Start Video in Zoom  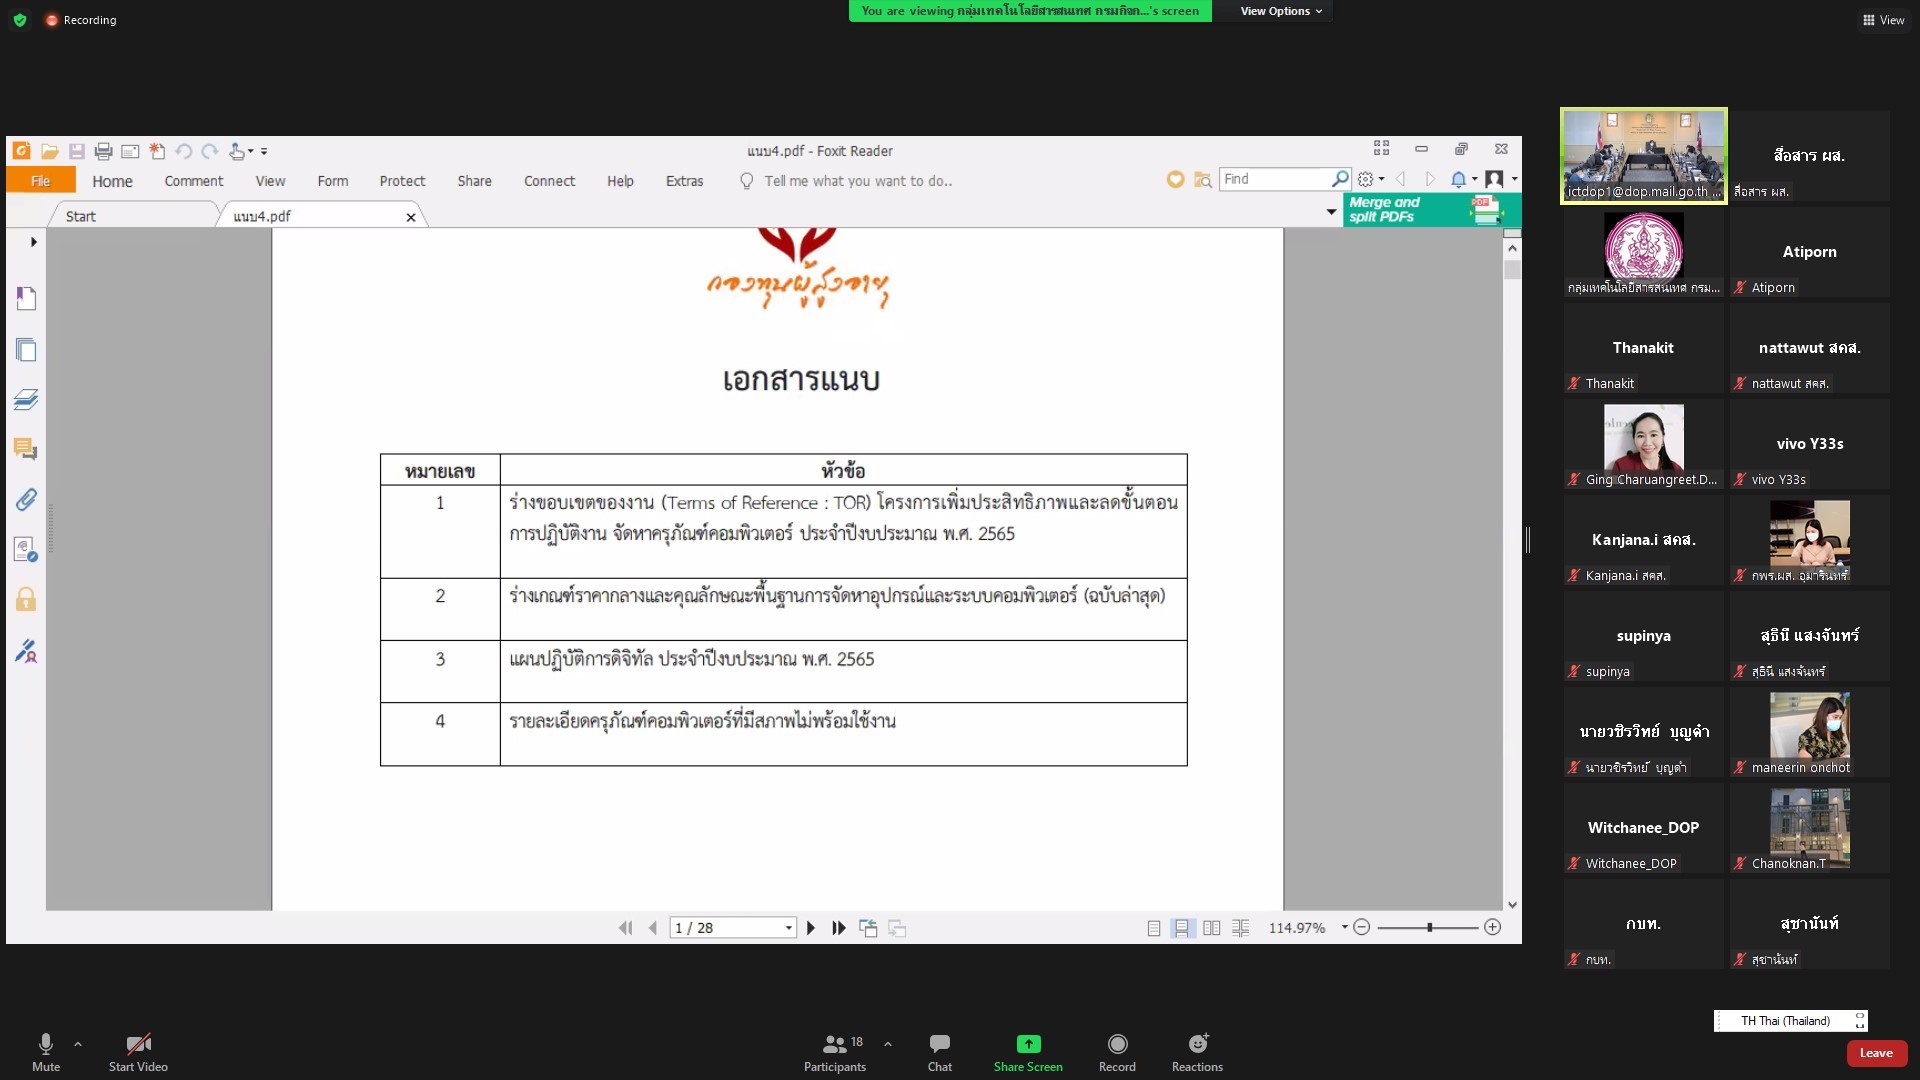(x=138, y=1052)
